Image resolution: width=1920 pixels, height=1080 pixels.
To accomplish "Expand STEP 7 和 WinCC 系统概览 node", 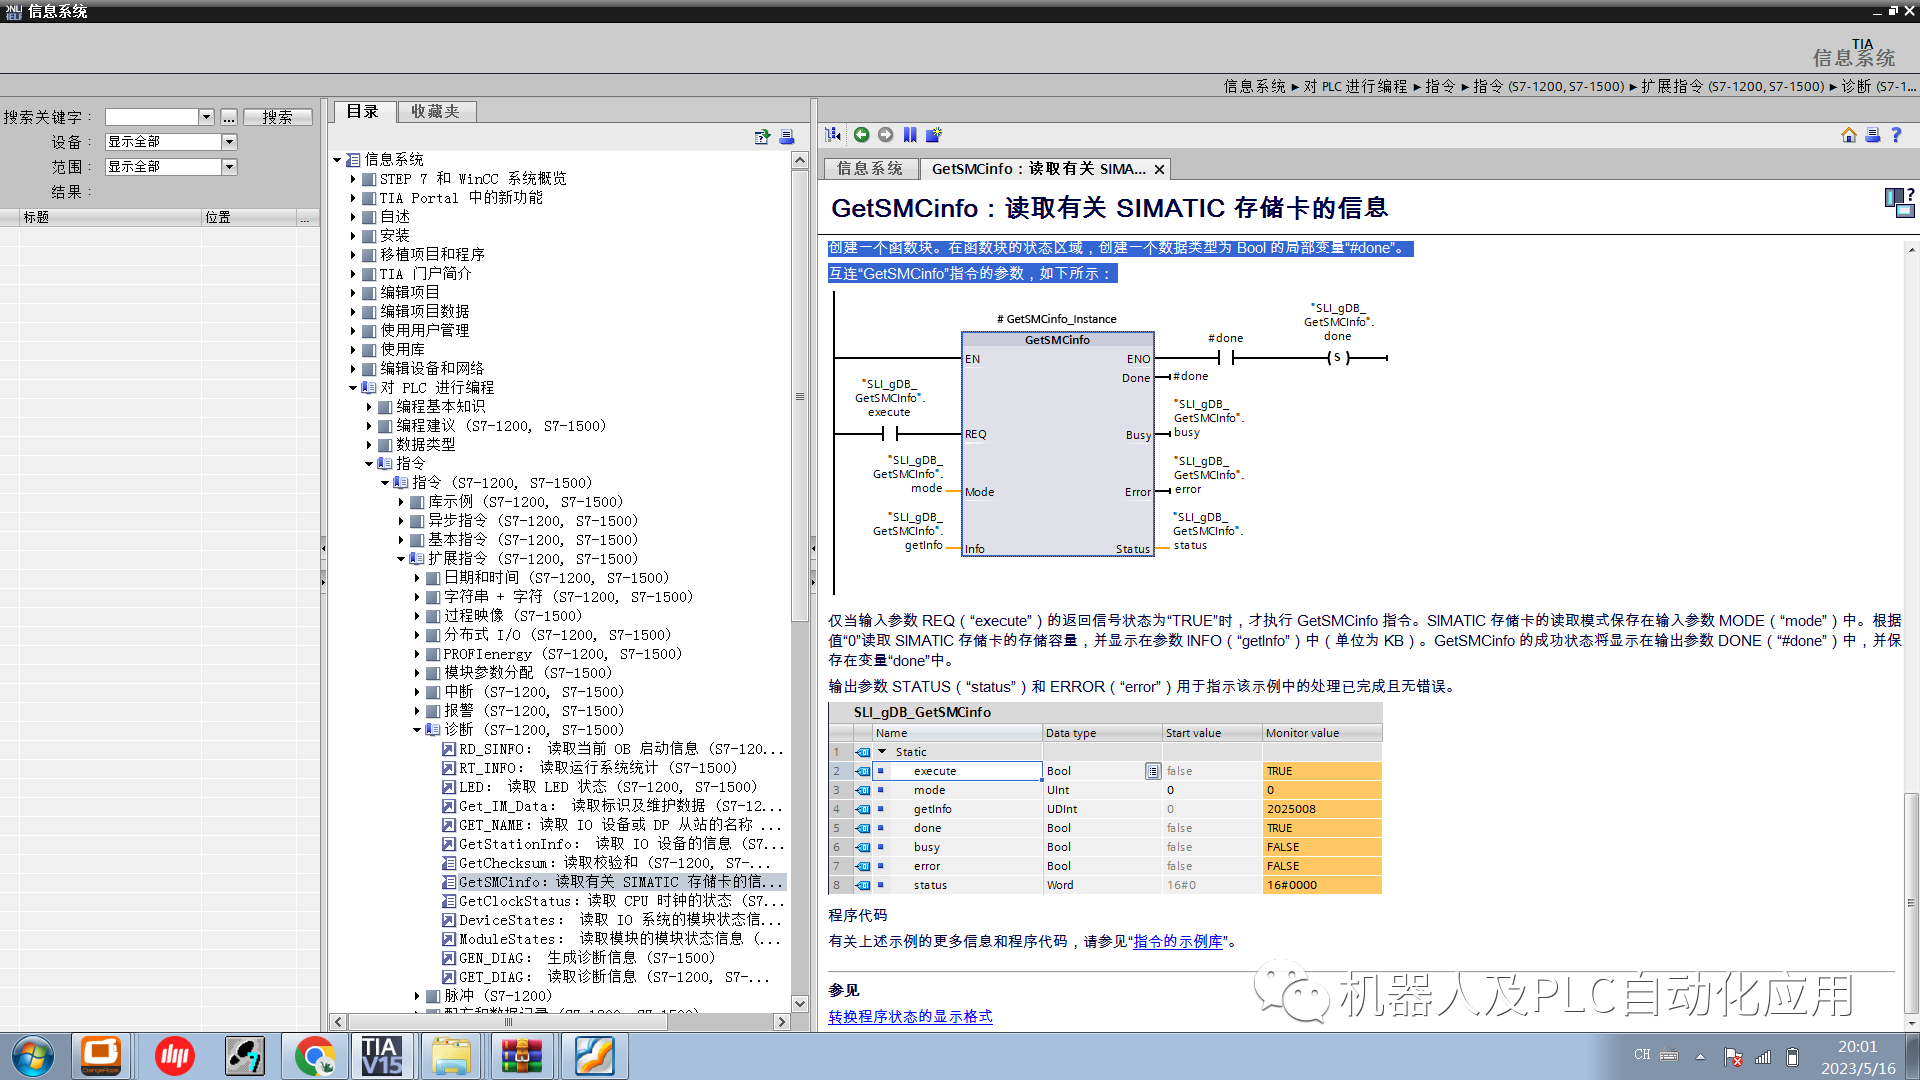I will pos(353,179).
